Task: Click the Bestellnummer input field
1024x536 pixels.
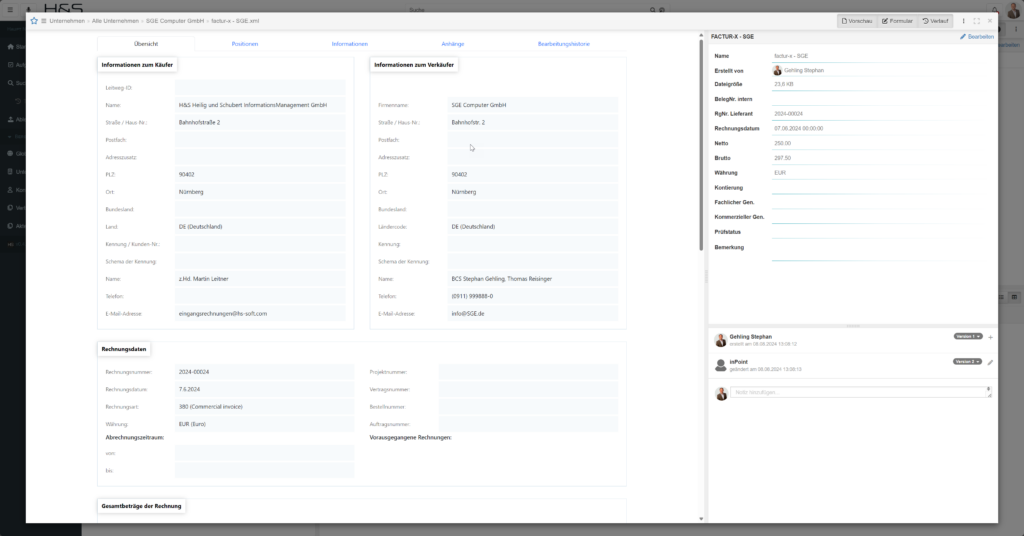Action: click(x=528, y=406)
